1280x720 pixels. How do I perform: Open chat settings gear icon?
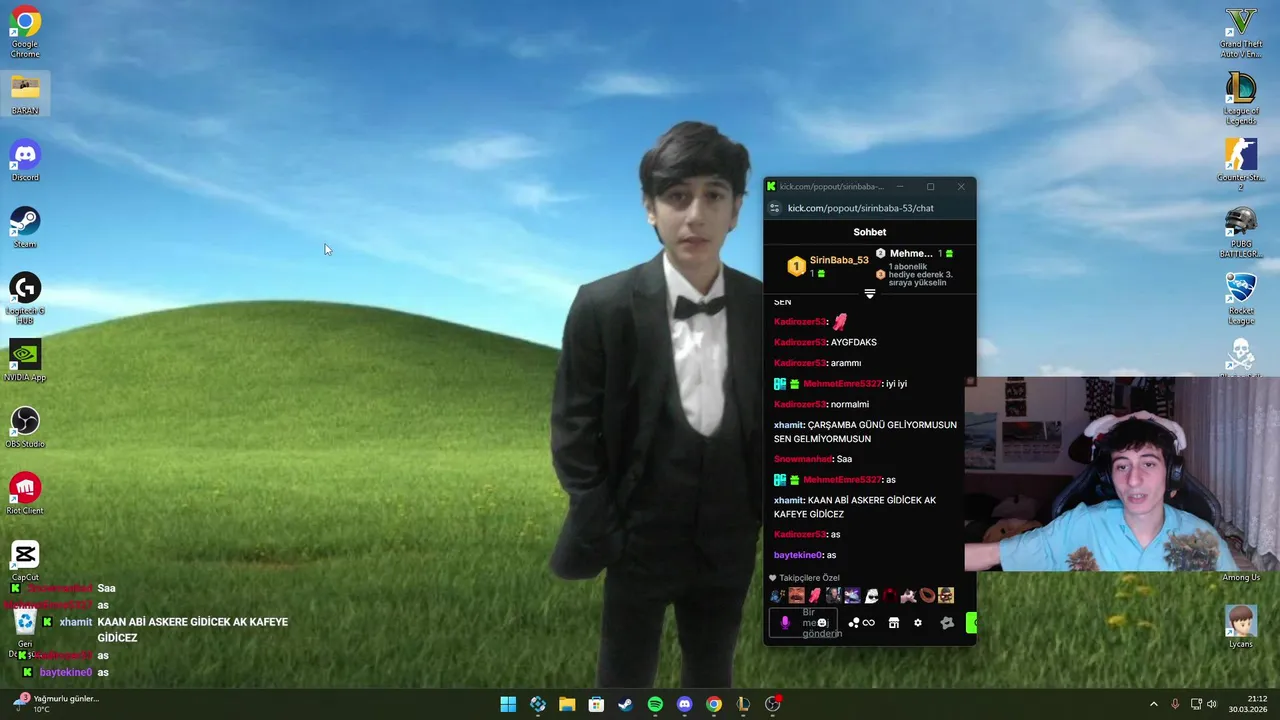pyautogui.click(x=918, y=623)
